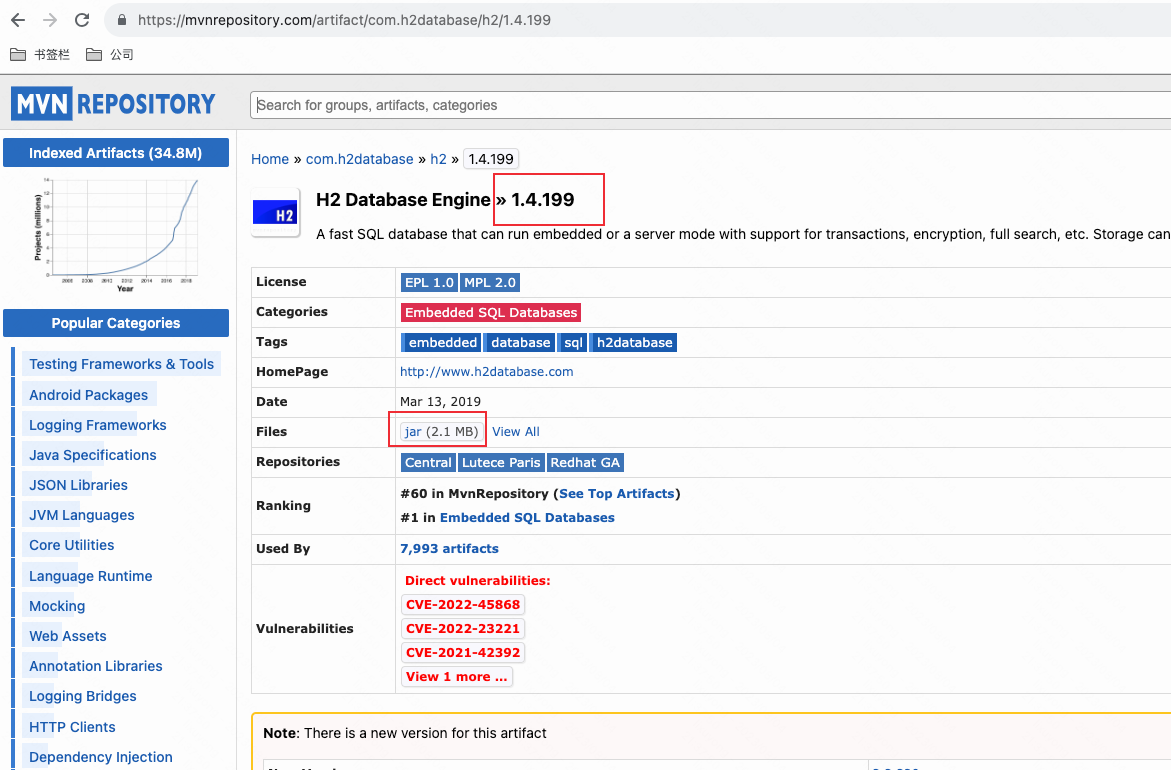Select the database tag

click(521, 343)
